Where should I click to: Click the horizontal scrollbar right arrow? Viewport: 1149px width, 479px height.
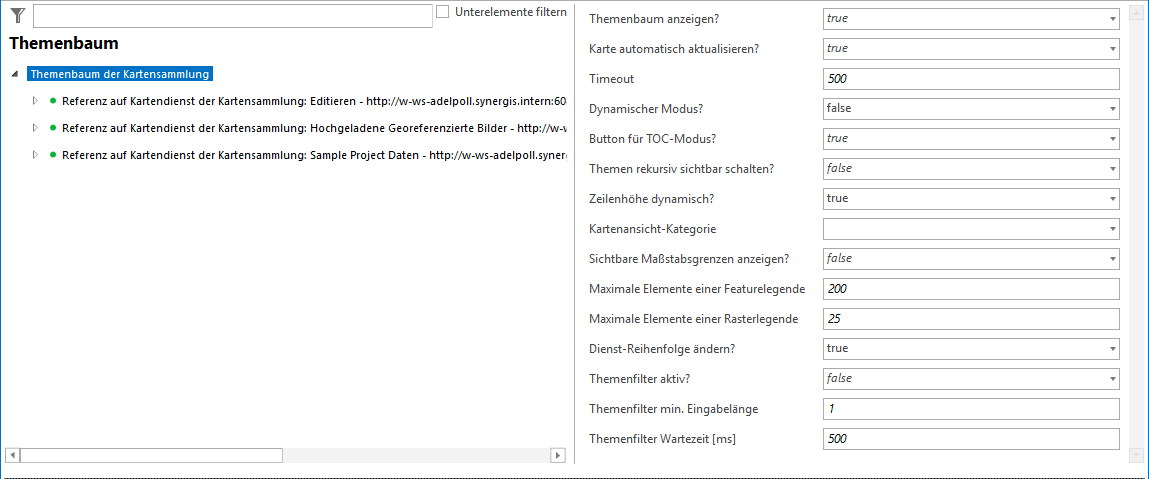tap(560, 455)
